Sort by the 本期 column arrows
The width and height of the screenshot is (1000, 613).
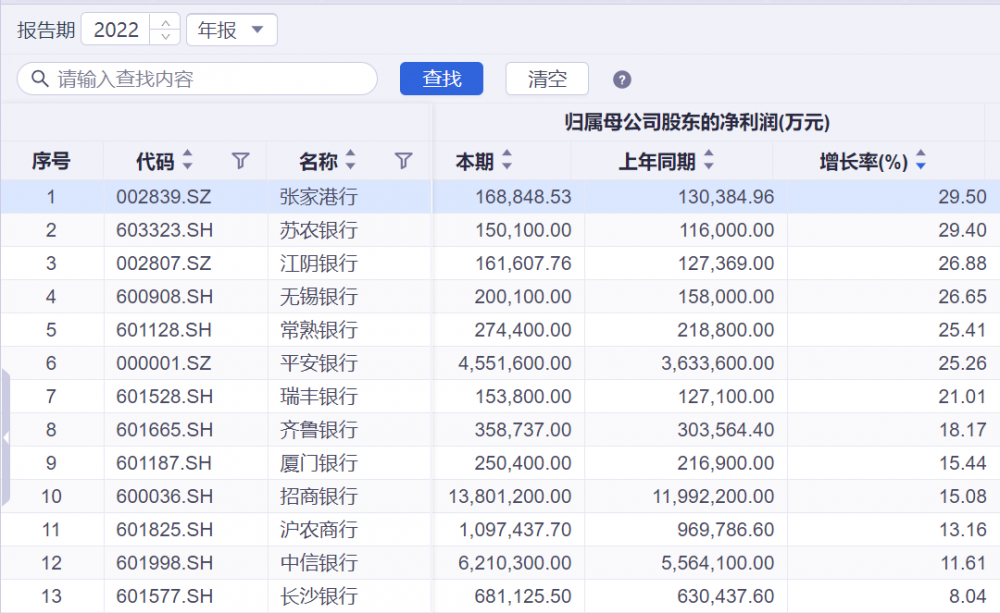pos(507,160)
